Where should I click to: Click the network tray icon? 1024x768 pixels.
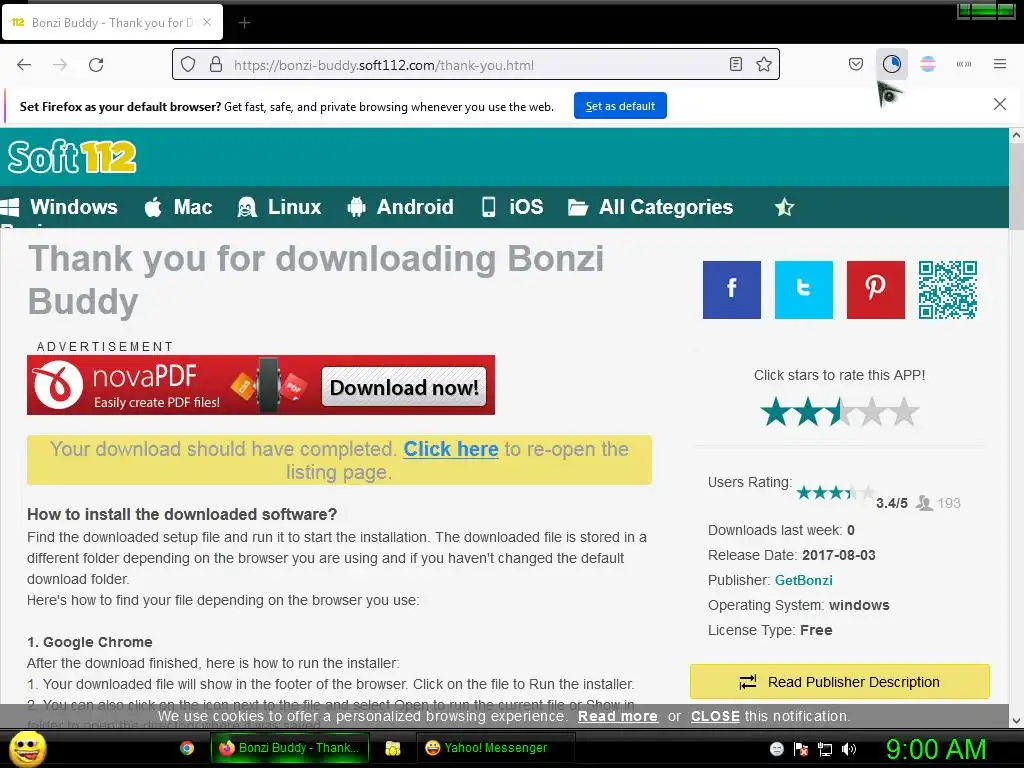click(x=825, y=749)
